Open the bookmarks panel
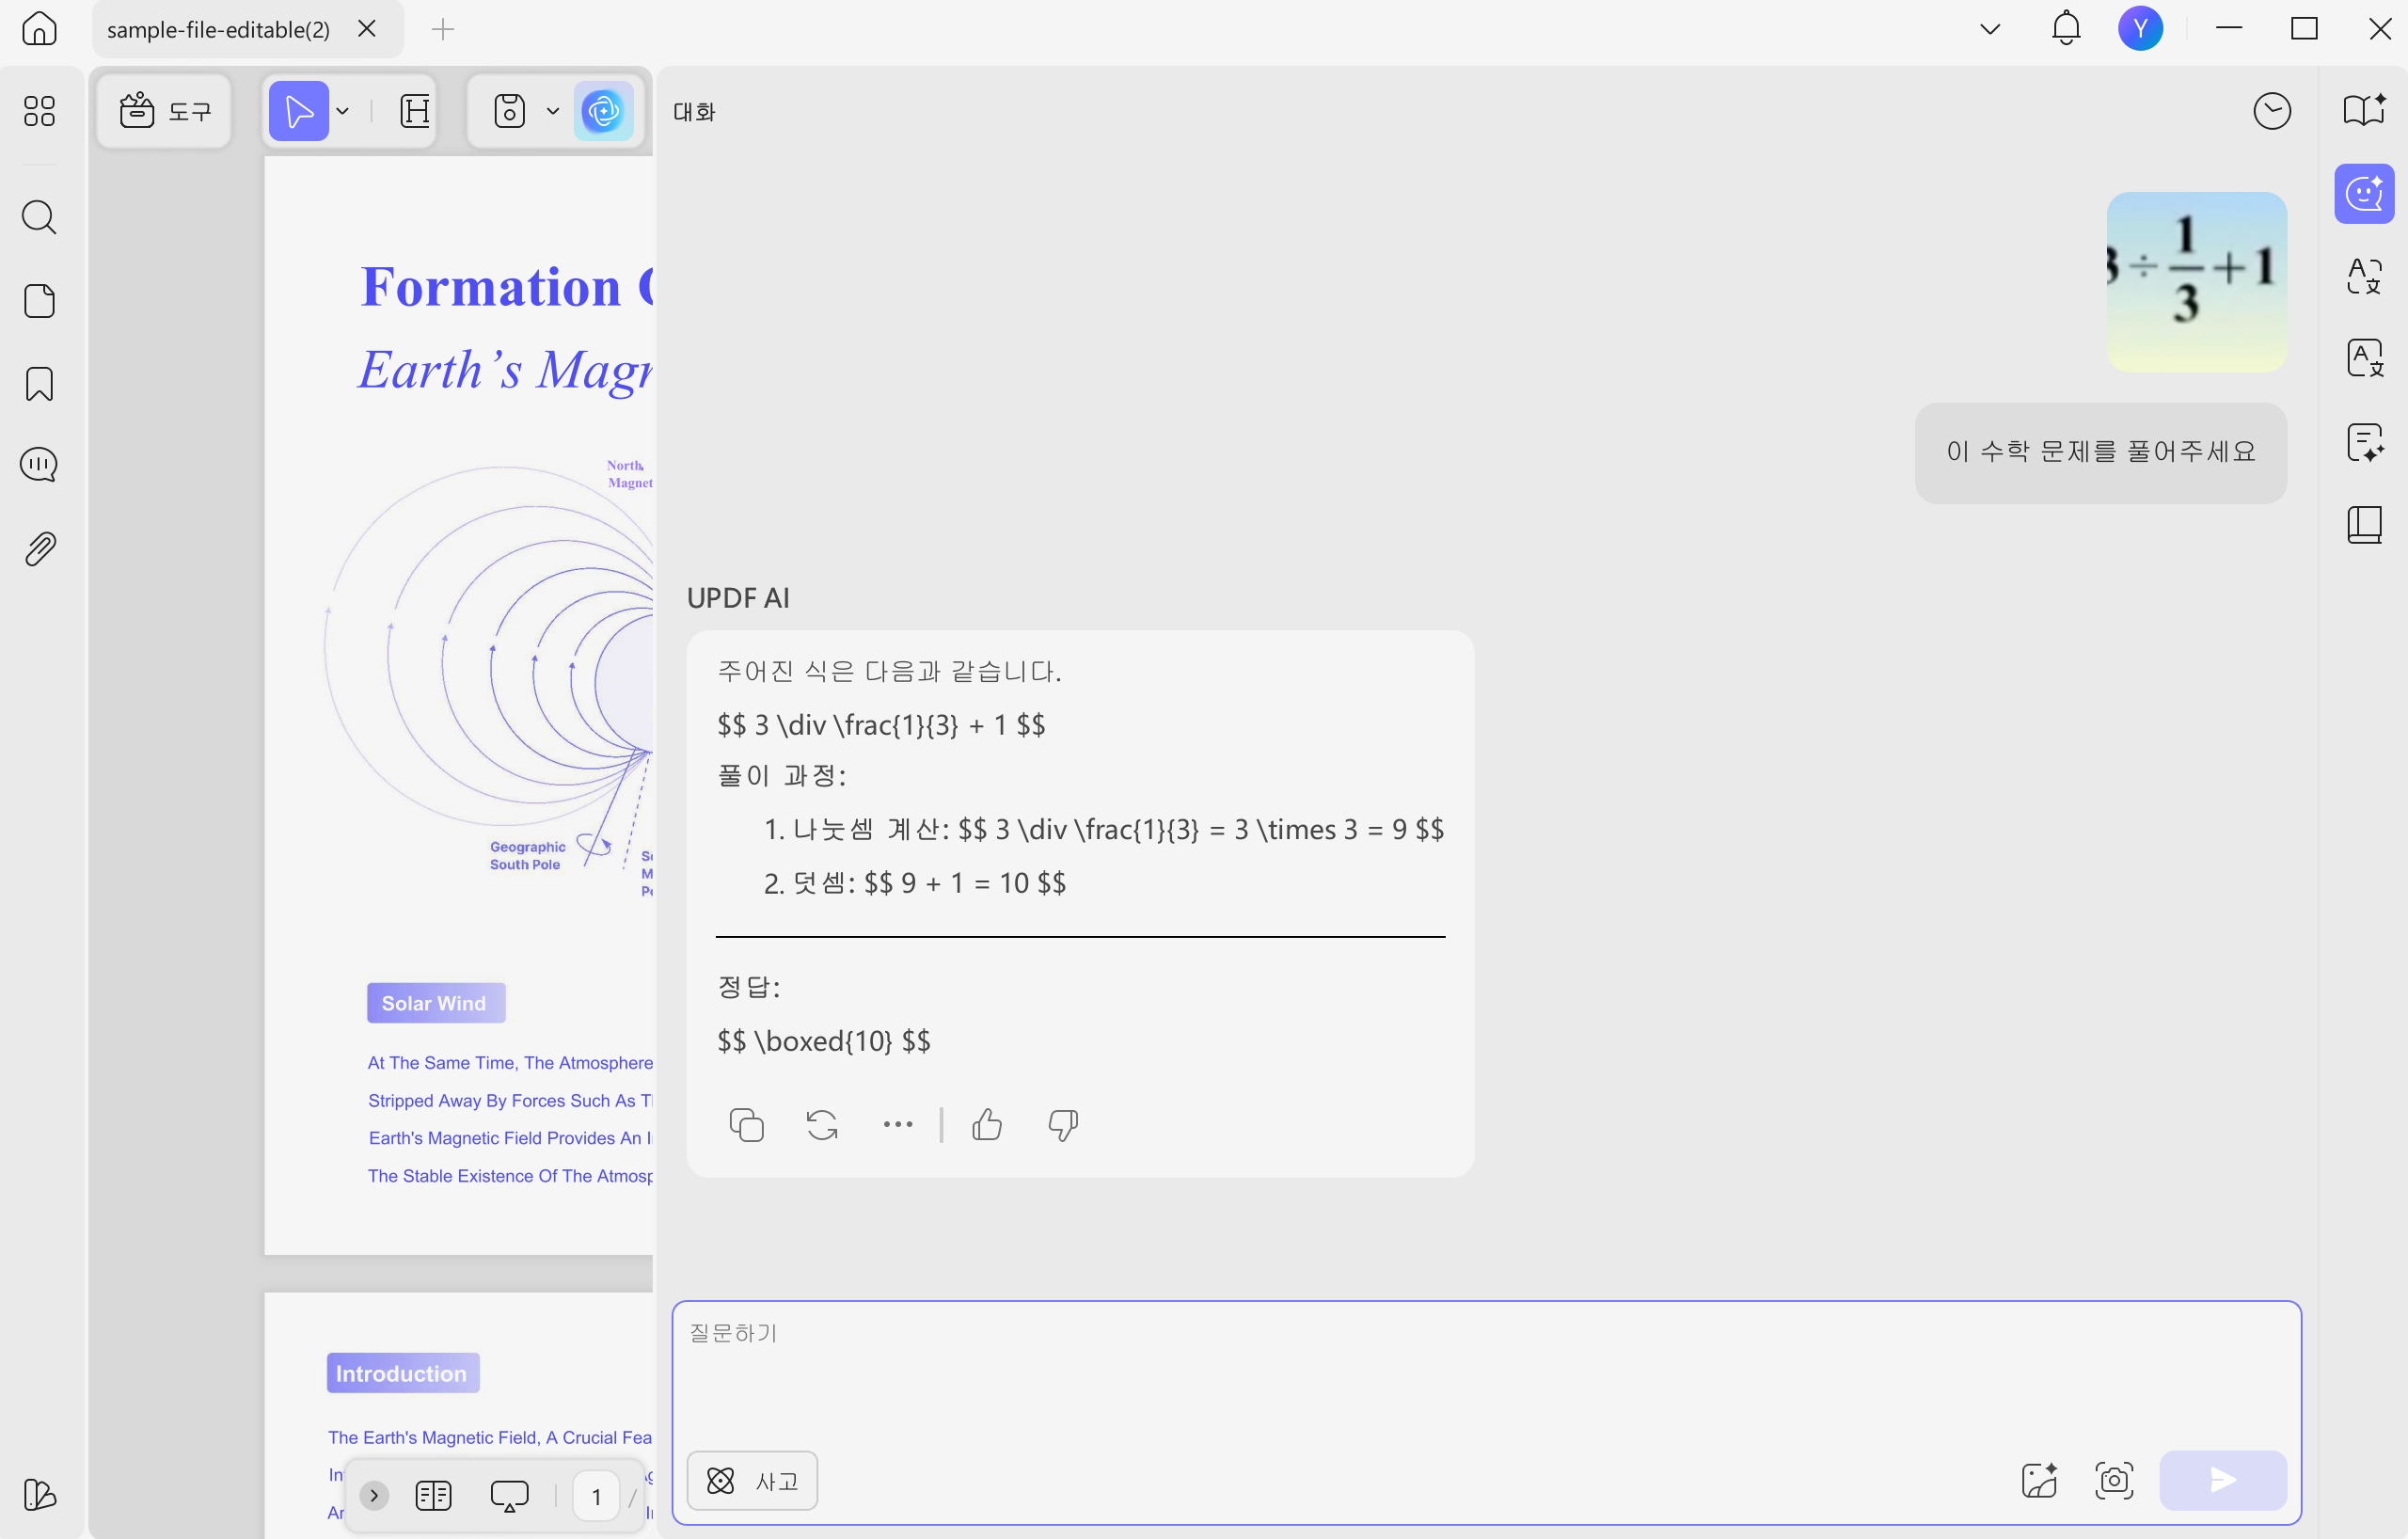Screen dimensions: 2408x1539 tap(39, 384)
